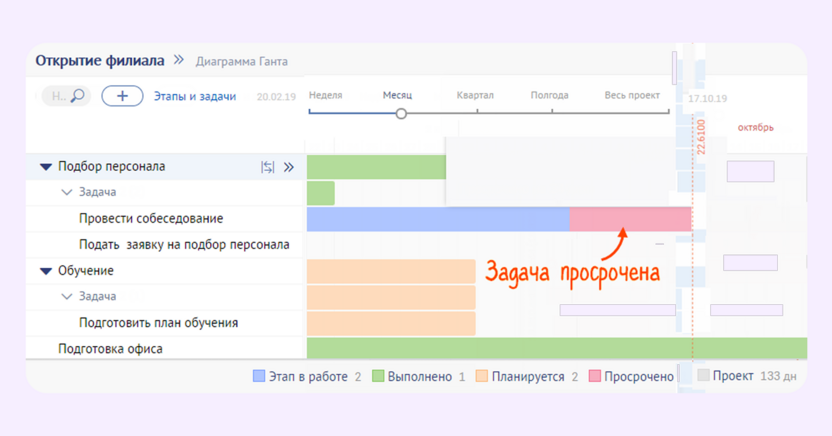832x436 pixels.
Task: Click double chevron next to Открытие филиала
Action: click(179, 60)
